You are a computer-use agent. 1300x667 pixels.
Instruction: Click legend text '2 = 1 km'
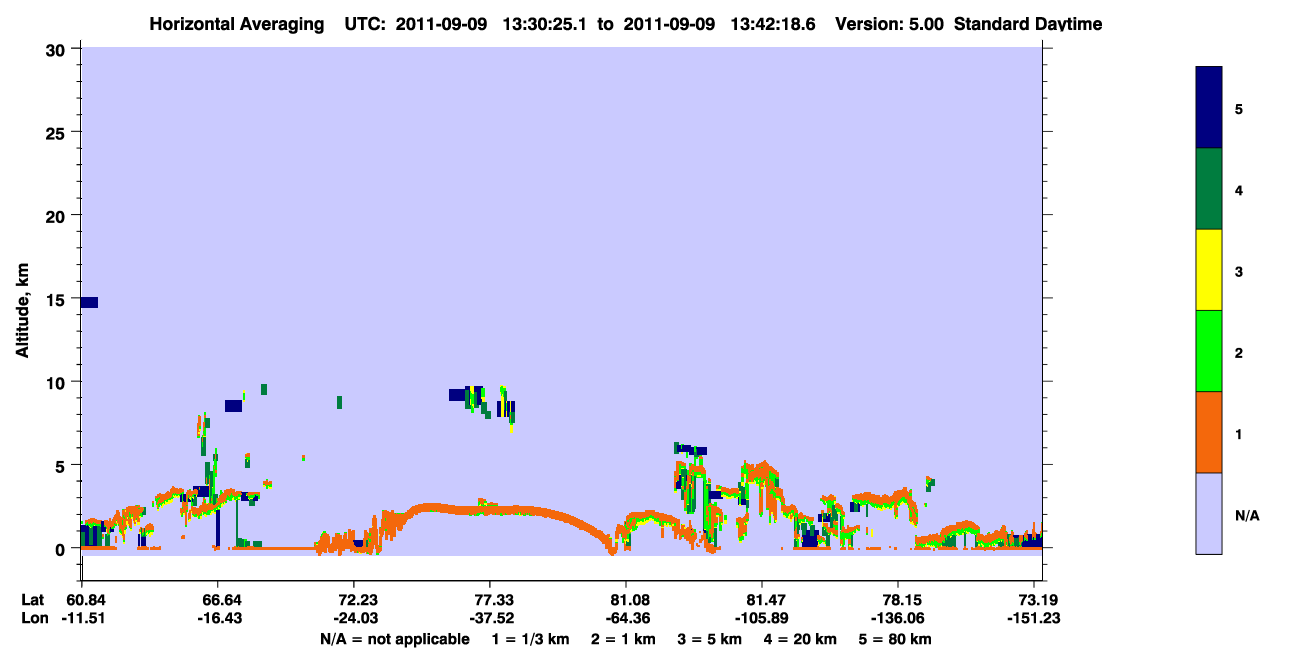tap(624, 639)
